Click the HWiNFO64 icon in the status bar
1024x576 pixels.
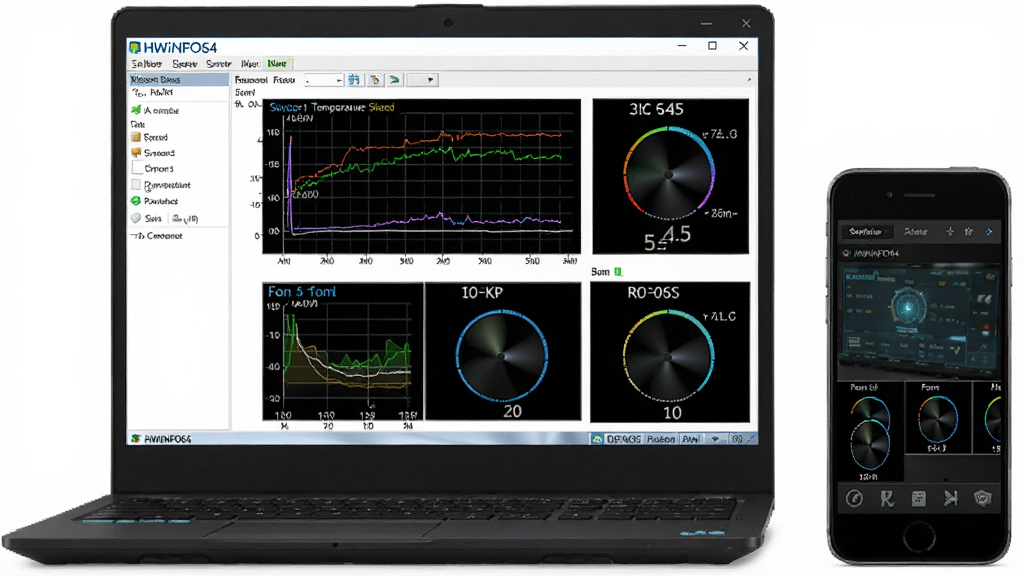(x=136, y=439)
